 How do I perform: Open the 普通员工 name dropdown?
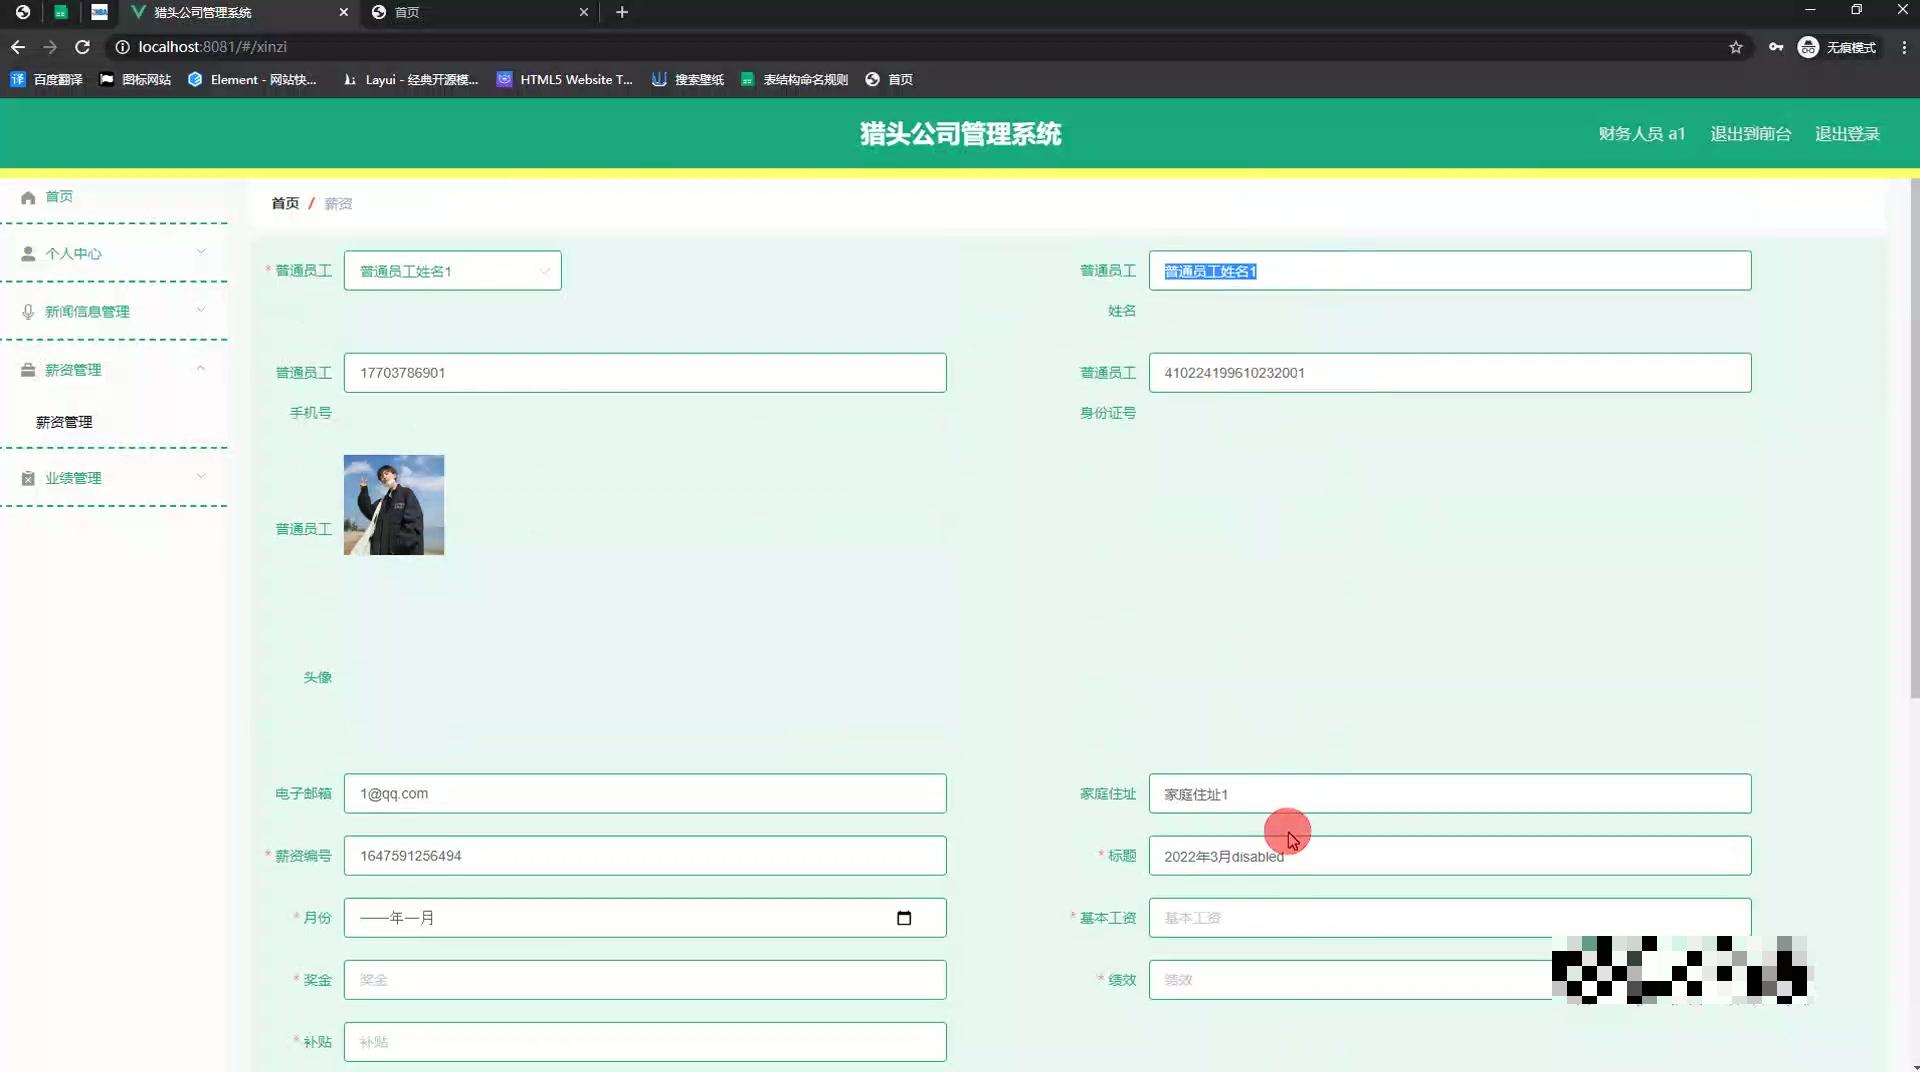(x=452, y=271)
